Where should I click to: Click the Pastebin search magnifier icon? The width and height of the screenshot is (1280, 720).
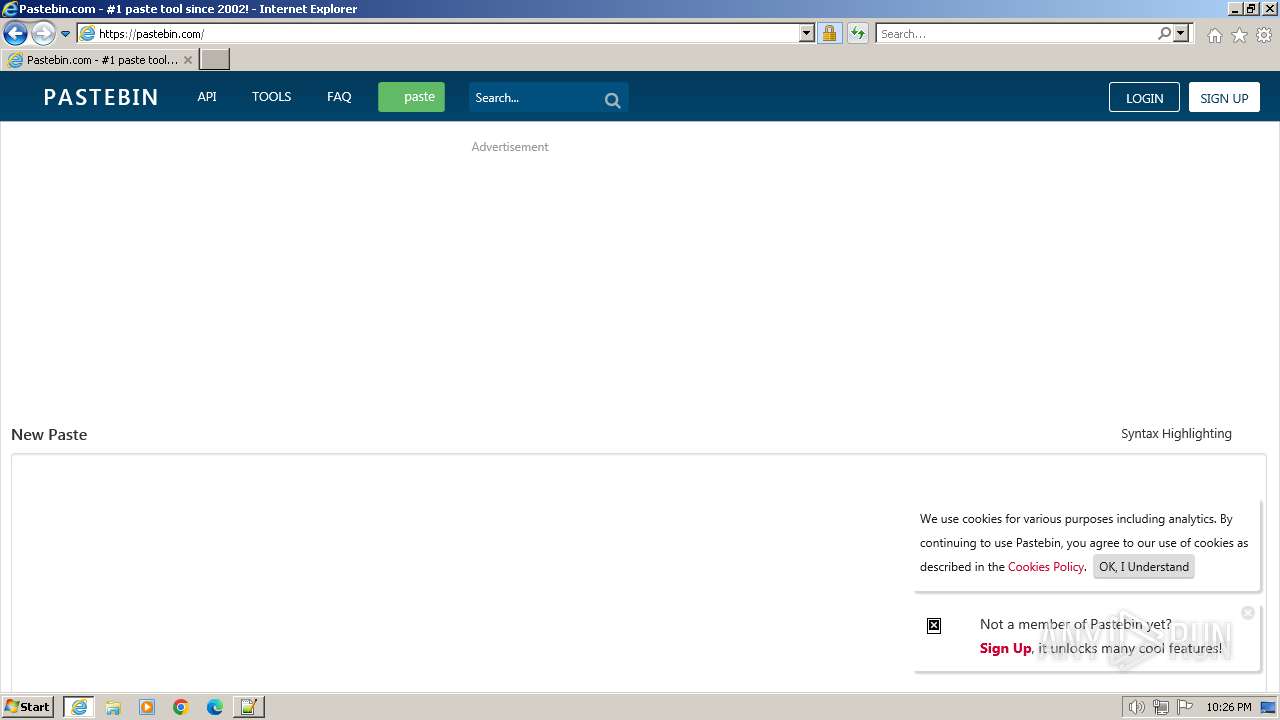tap(613, 99)
